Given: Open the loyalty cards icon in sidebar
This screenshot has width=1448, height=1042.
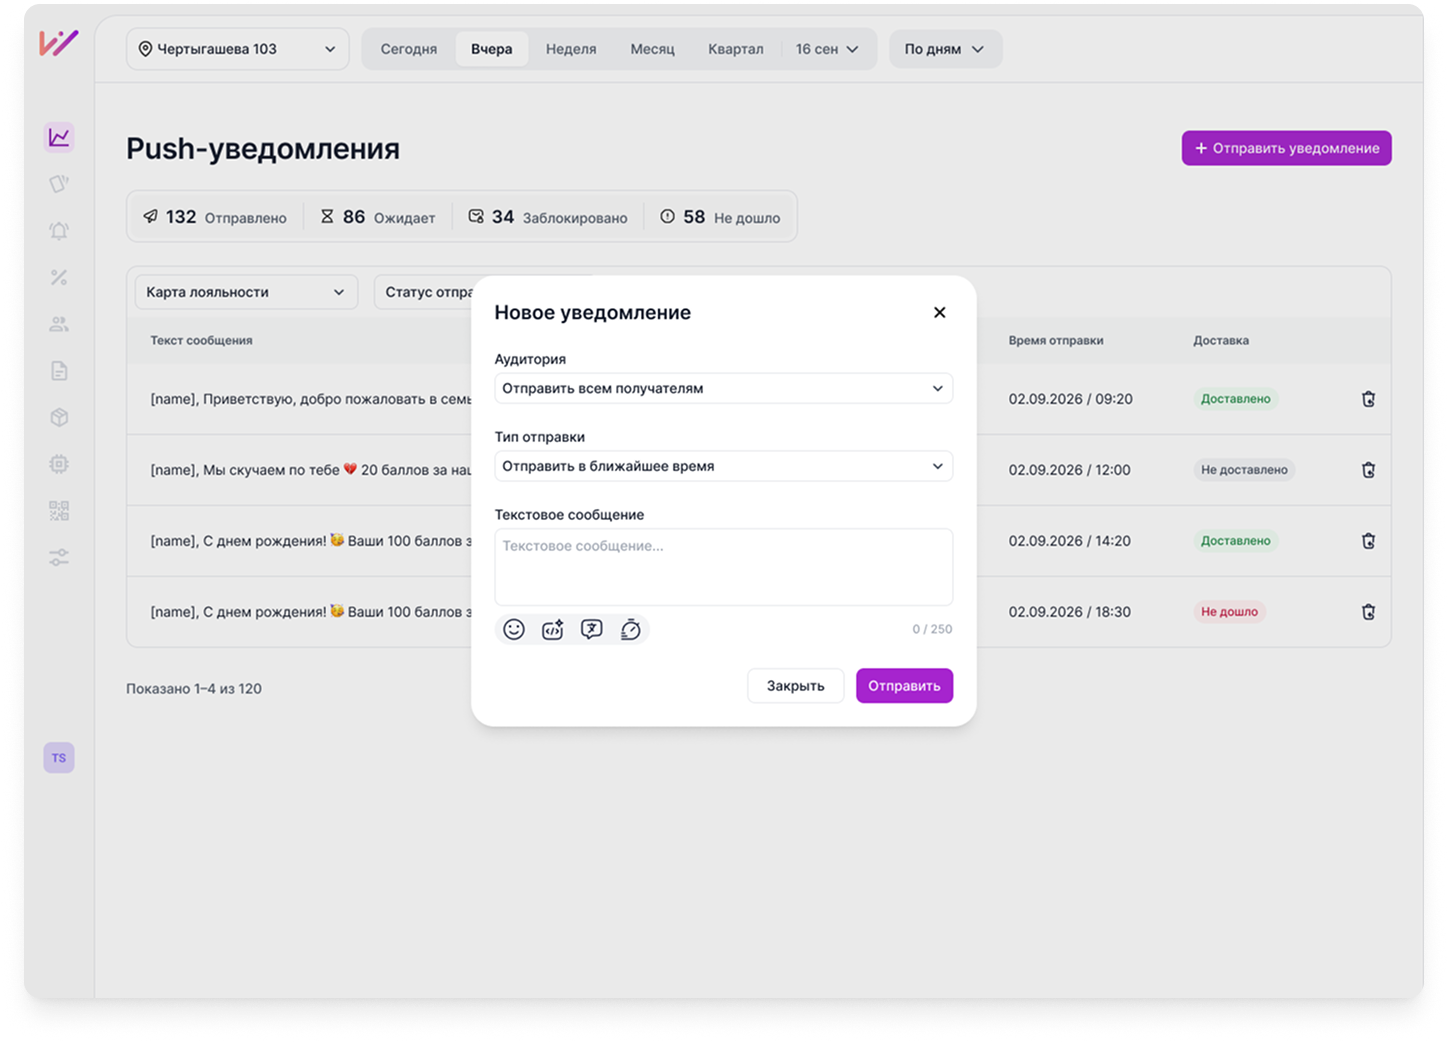Looking at the screenshot, I should [59, 184].
